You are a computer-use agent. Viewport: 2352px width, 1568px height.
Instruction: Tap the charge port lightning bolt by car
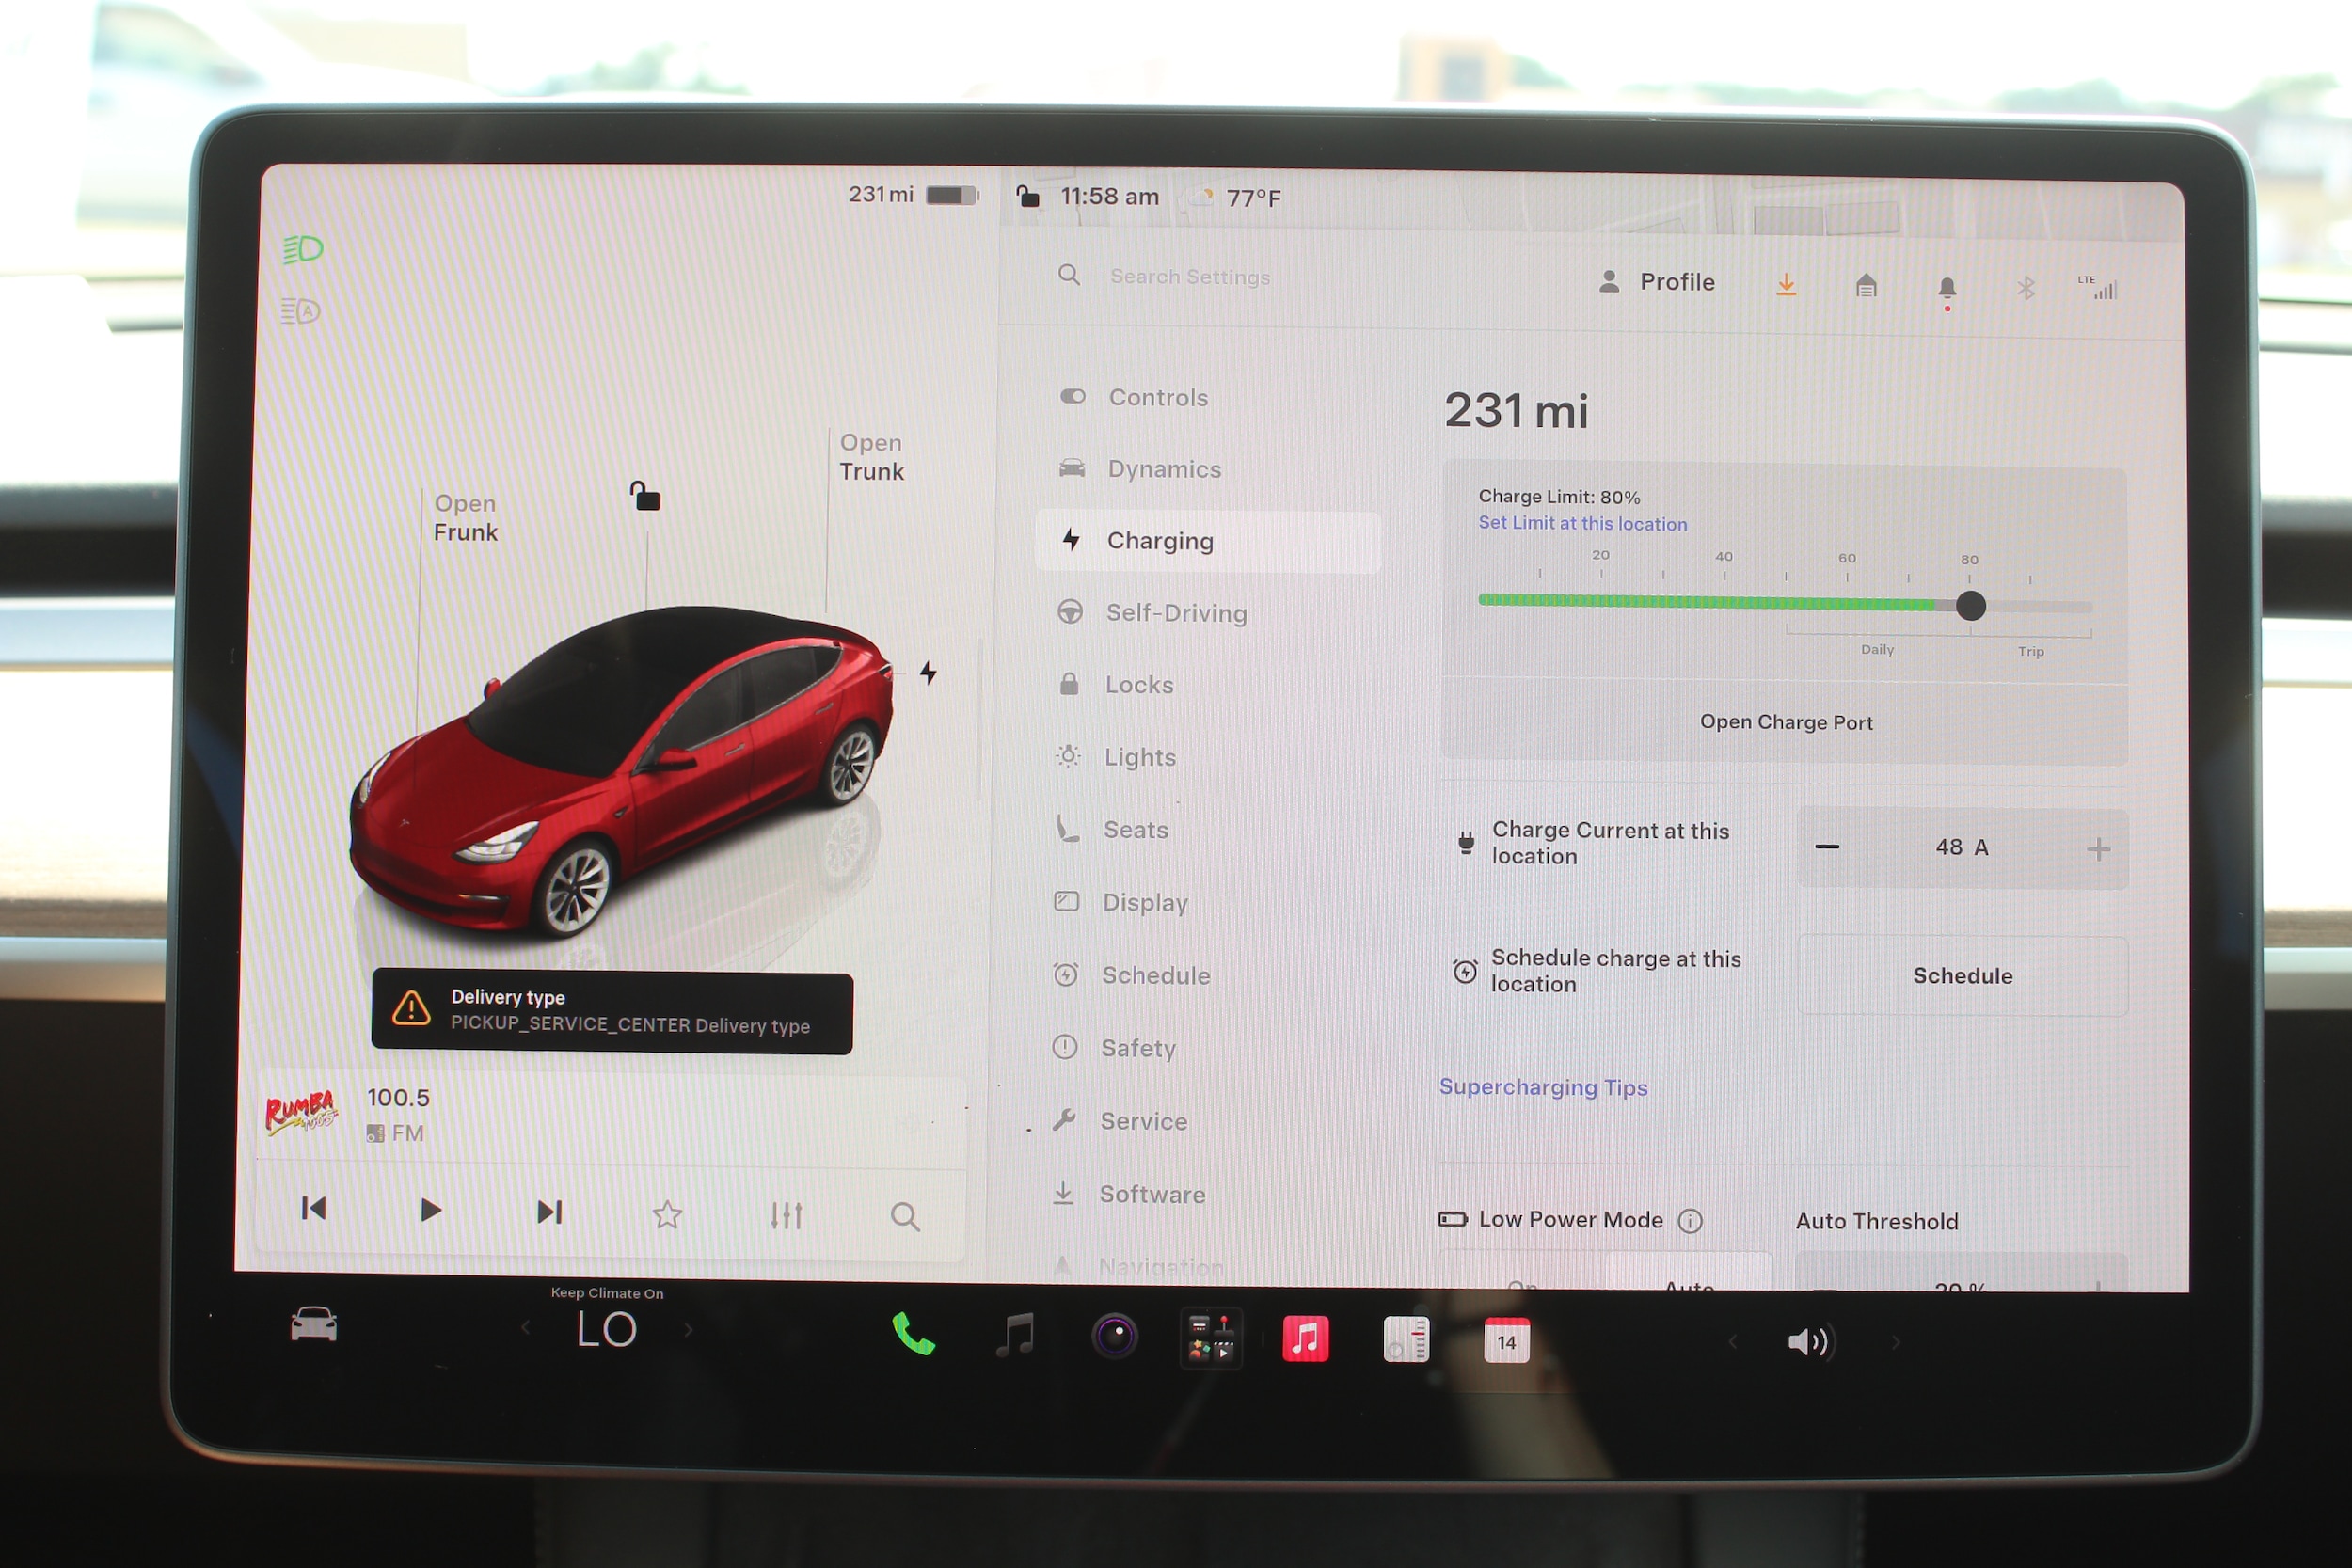[929, 672]
